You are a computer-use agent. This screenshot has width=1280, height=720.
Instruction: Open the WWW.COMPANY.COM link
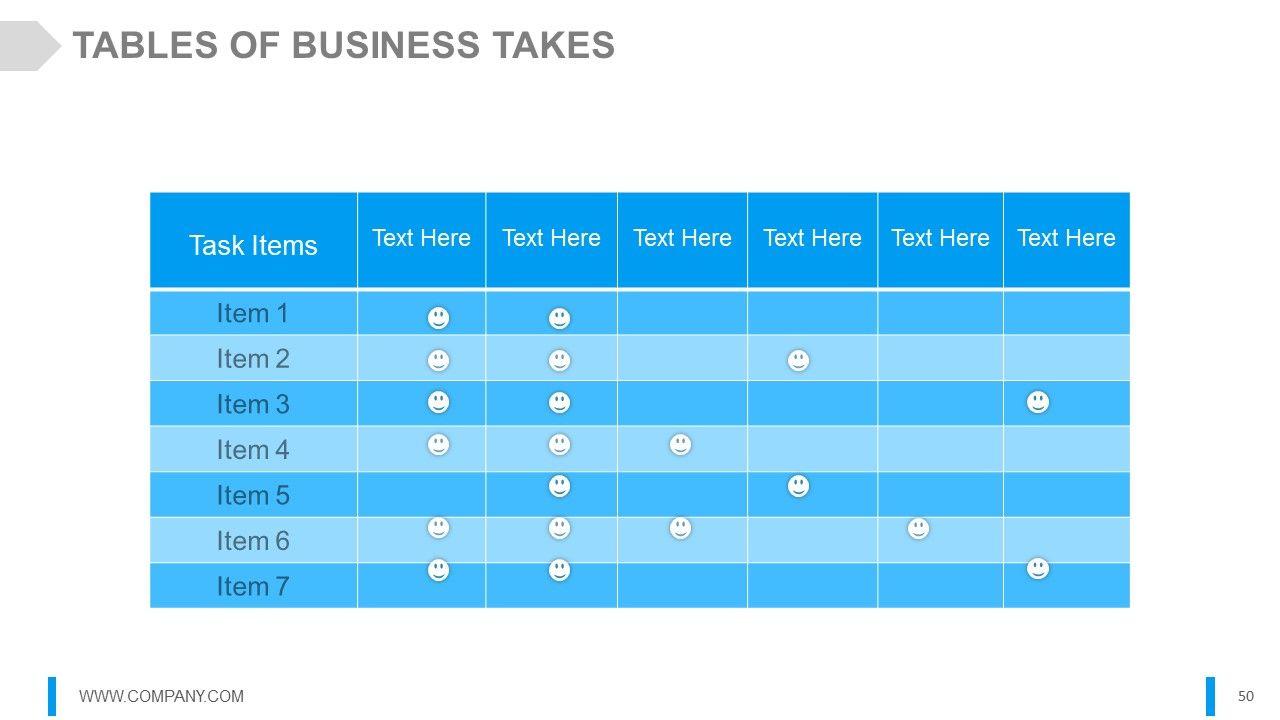161,696
